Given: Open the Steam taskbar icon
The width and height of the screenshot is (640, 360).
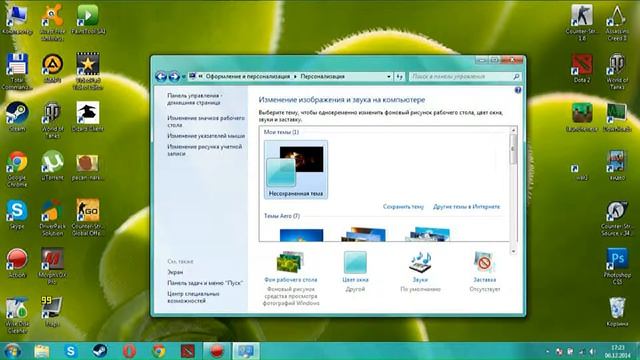Looking at the screenshot, I should tap(100, 351).
